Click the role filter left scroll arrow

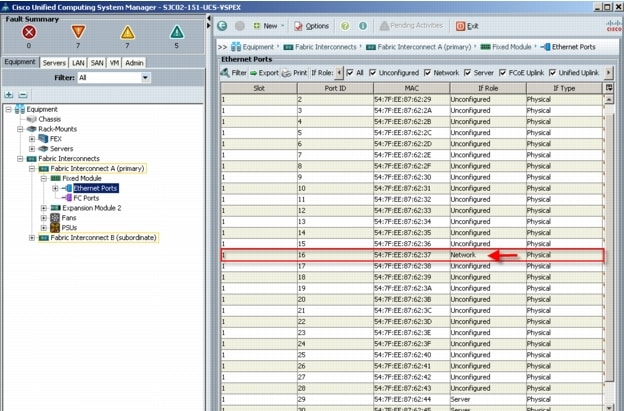pos(339,73)
